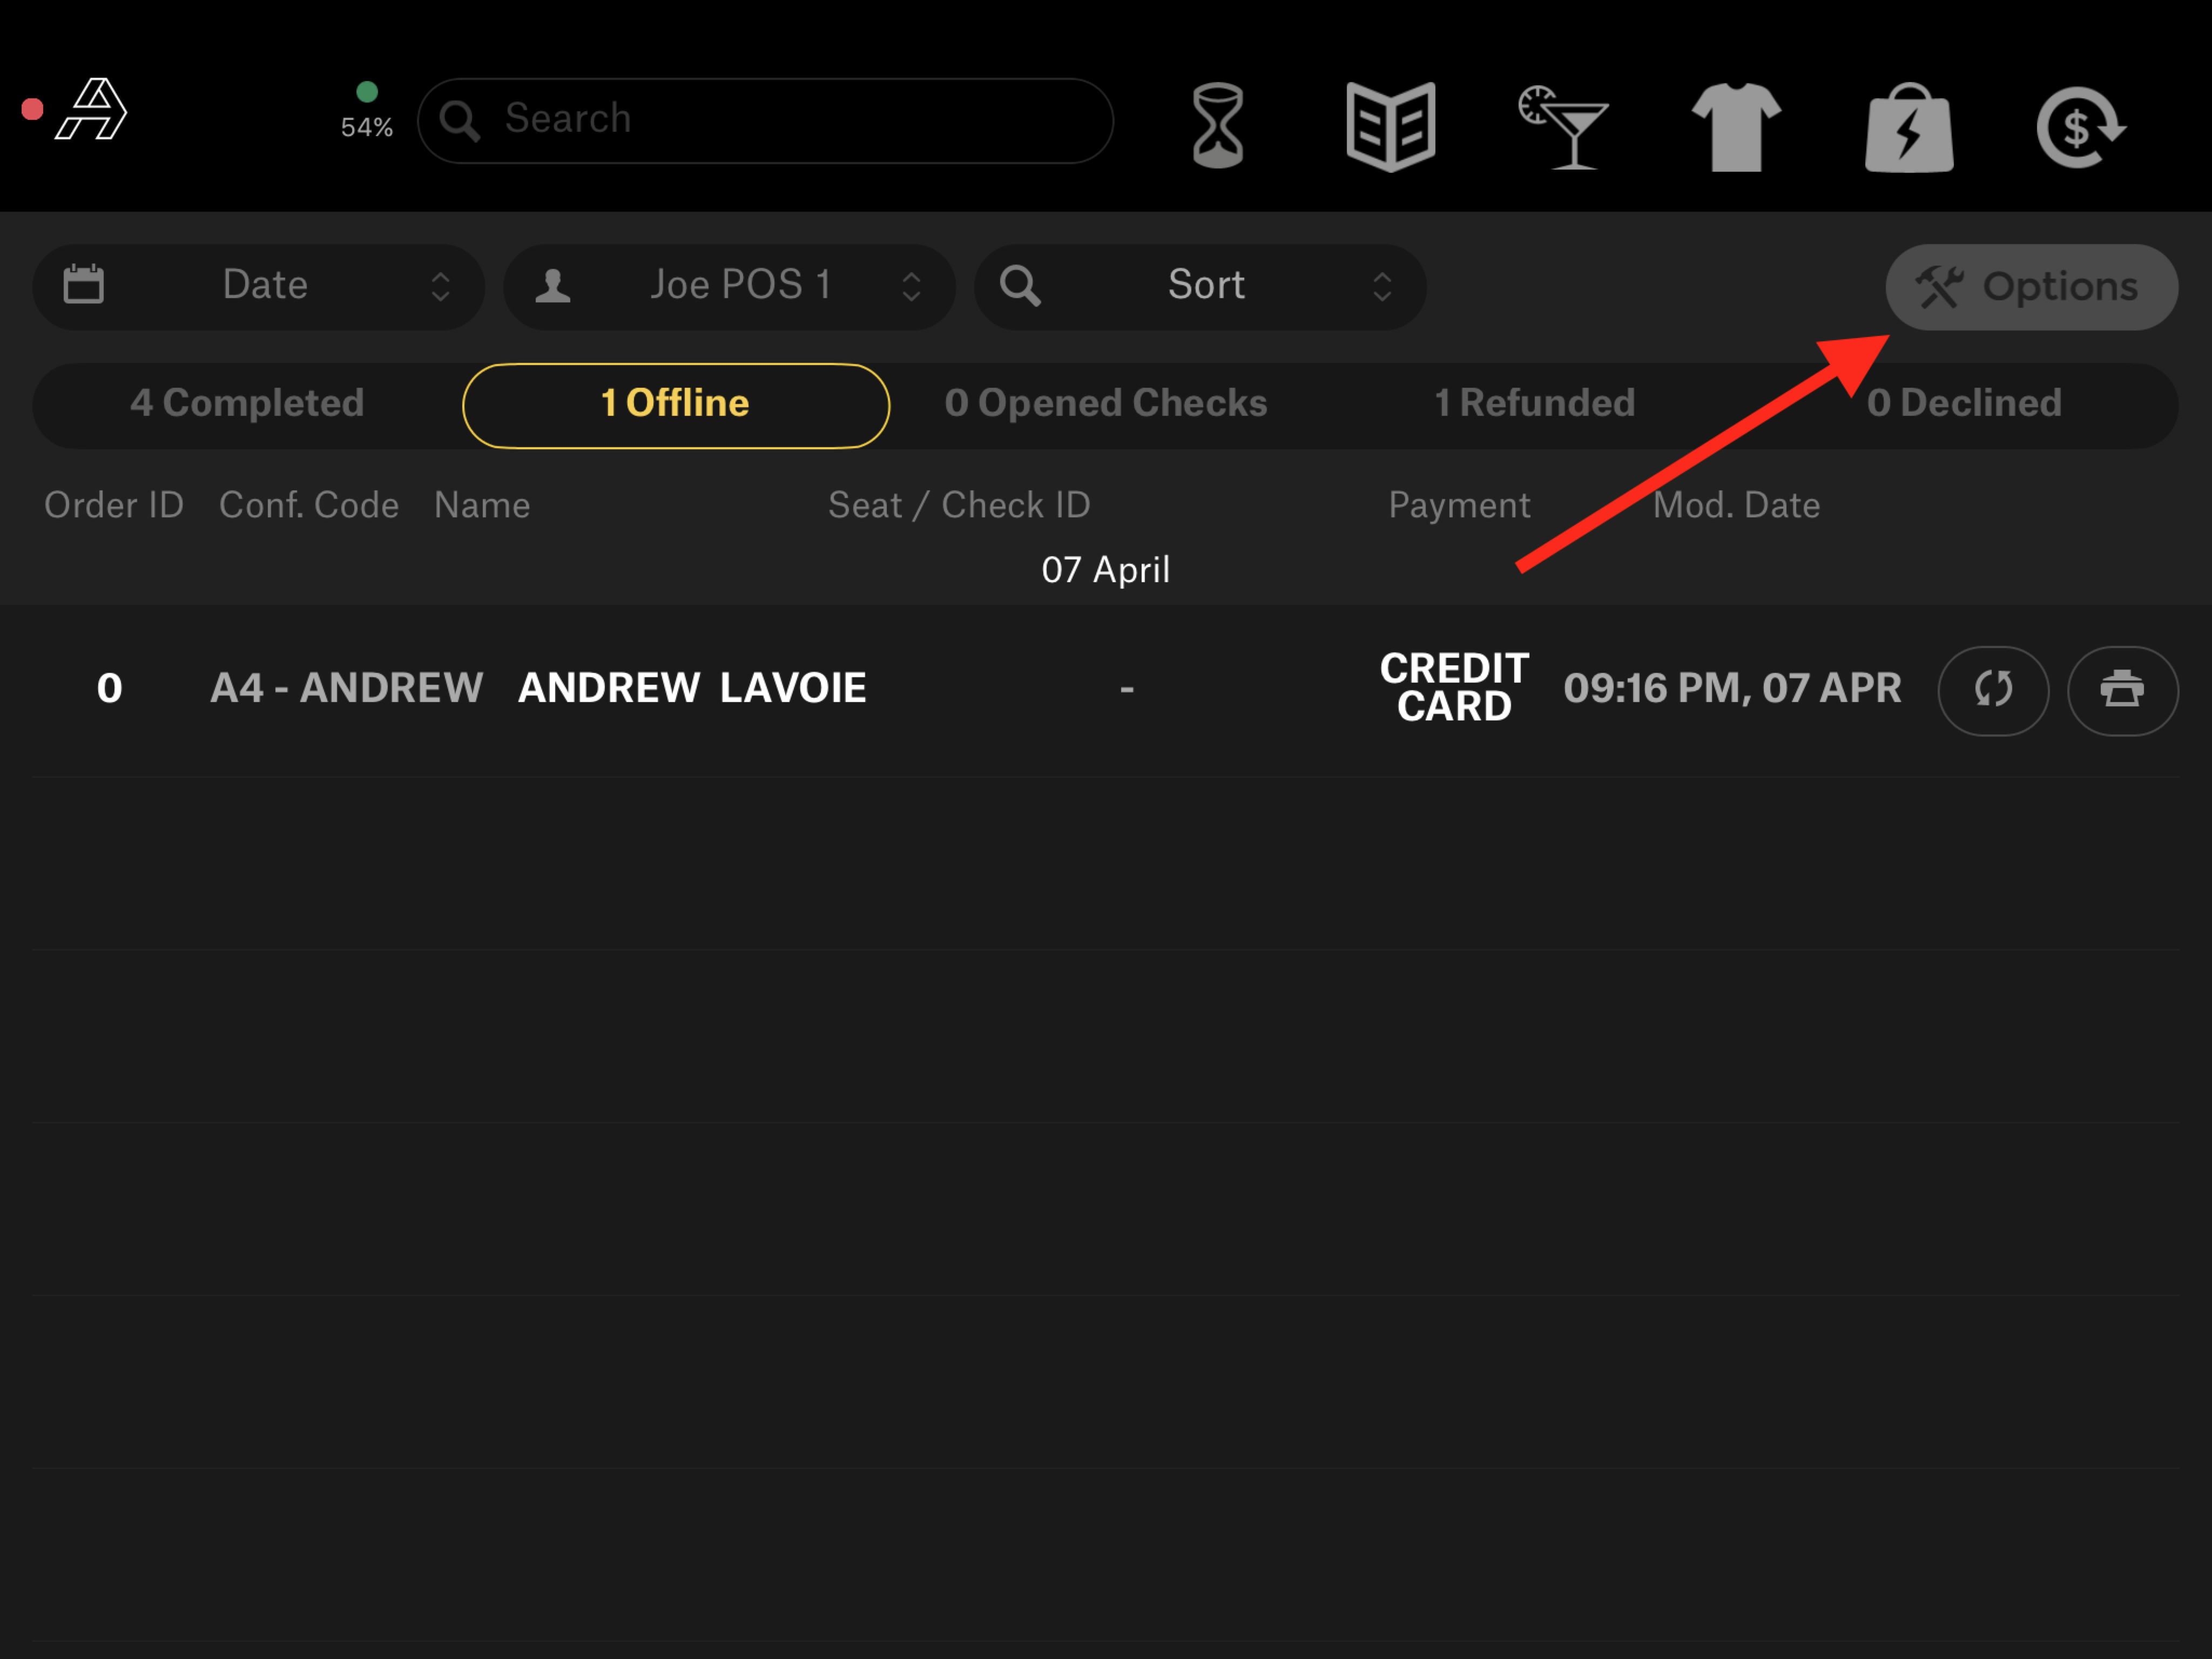Viewport: 2212px width, 1659px height.
Task: Open the Joe POS 1 device selector
Action: (x=730, y=286)
